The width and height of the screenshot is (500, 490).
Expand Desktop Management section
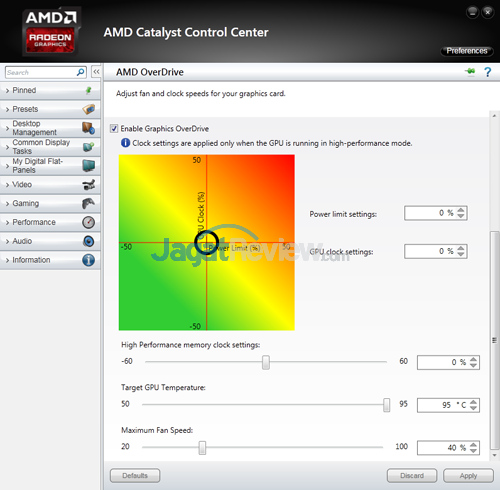click(50, 128)
